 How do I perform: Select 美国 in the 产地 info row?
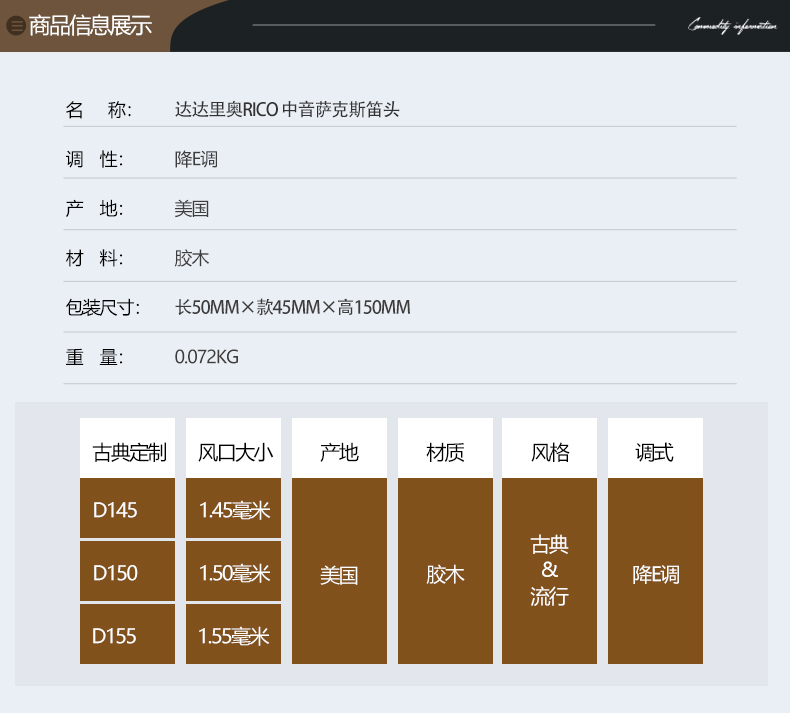pos(191,209)
